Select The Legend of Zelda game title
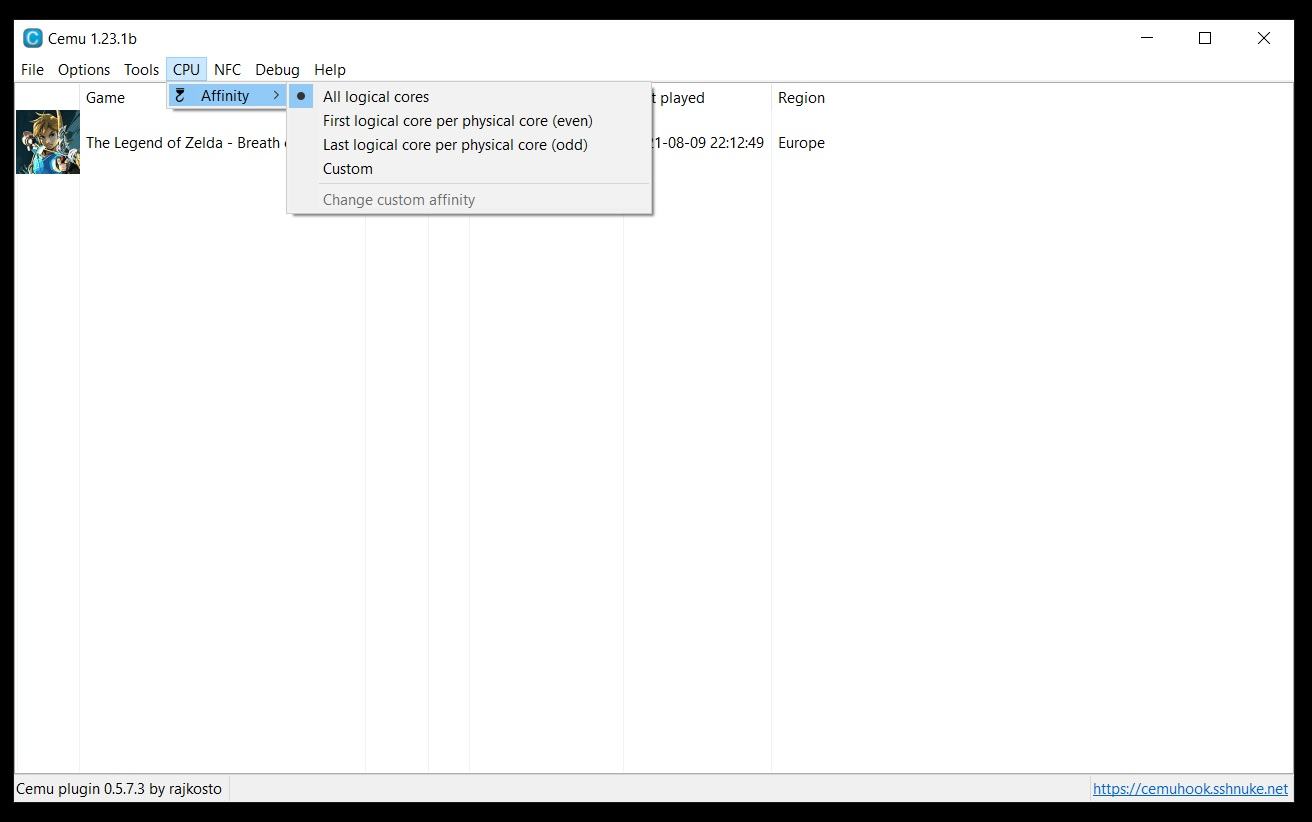The width and height of the screenshot is (1312, 822). (184, 143)
